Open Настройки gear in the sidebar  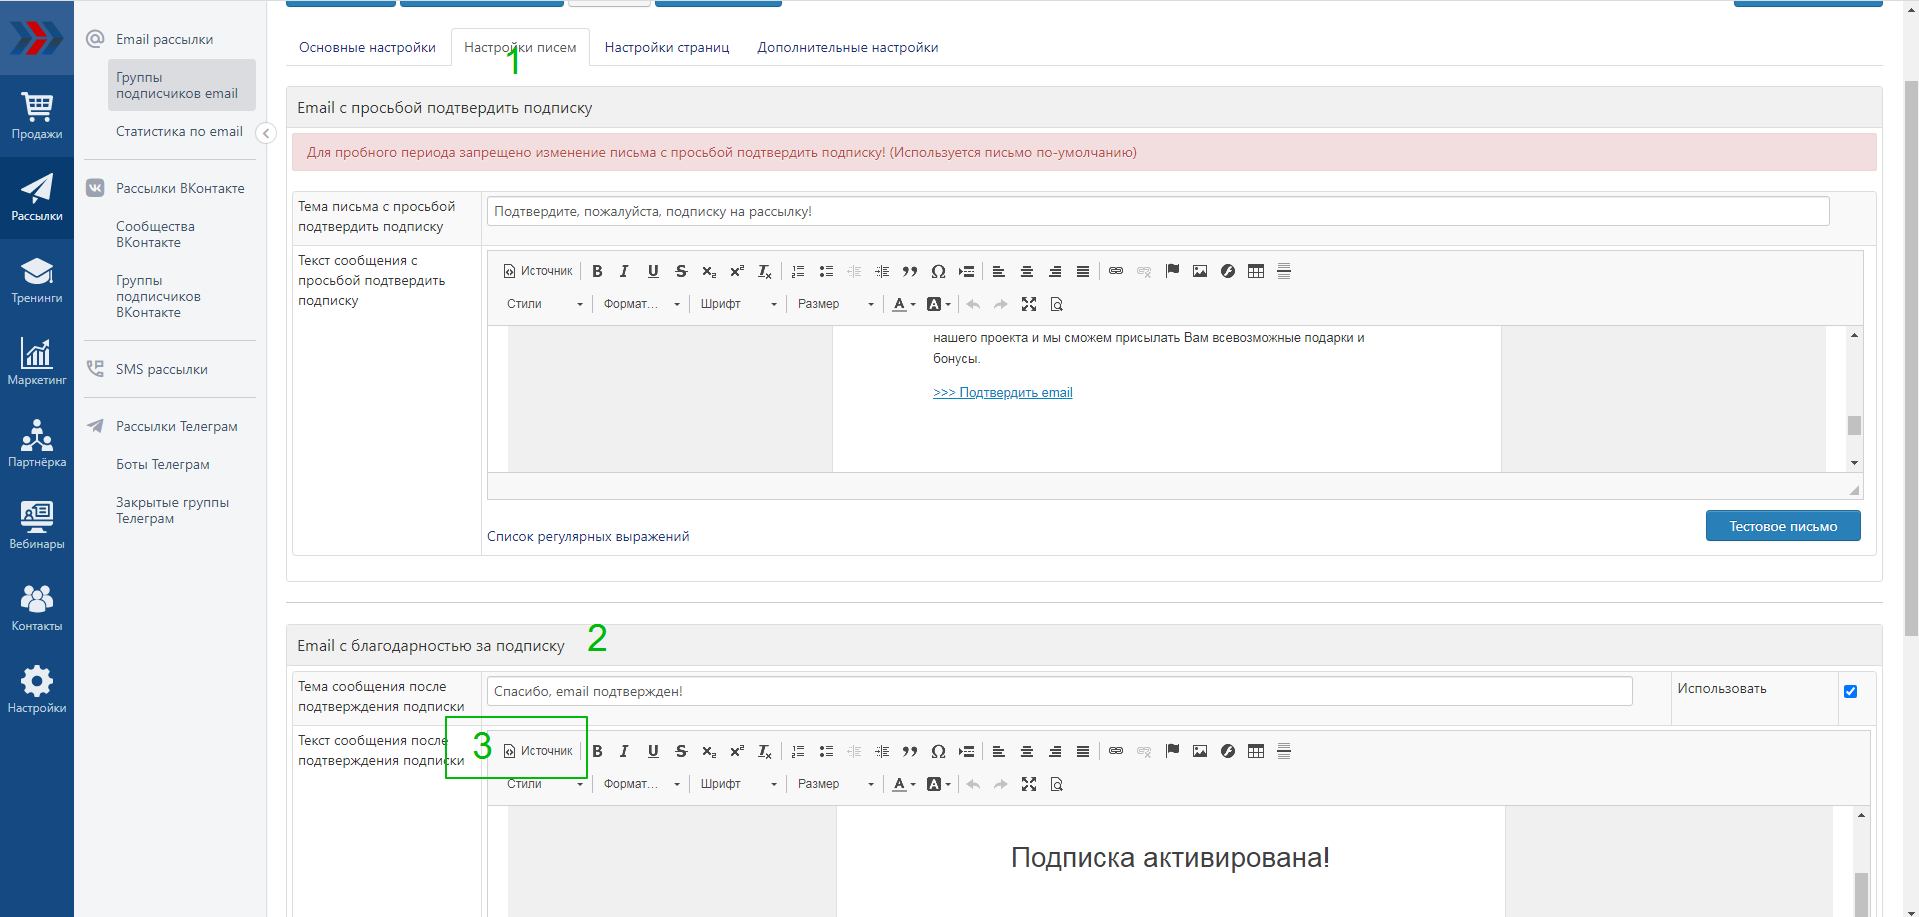point(37,690)
